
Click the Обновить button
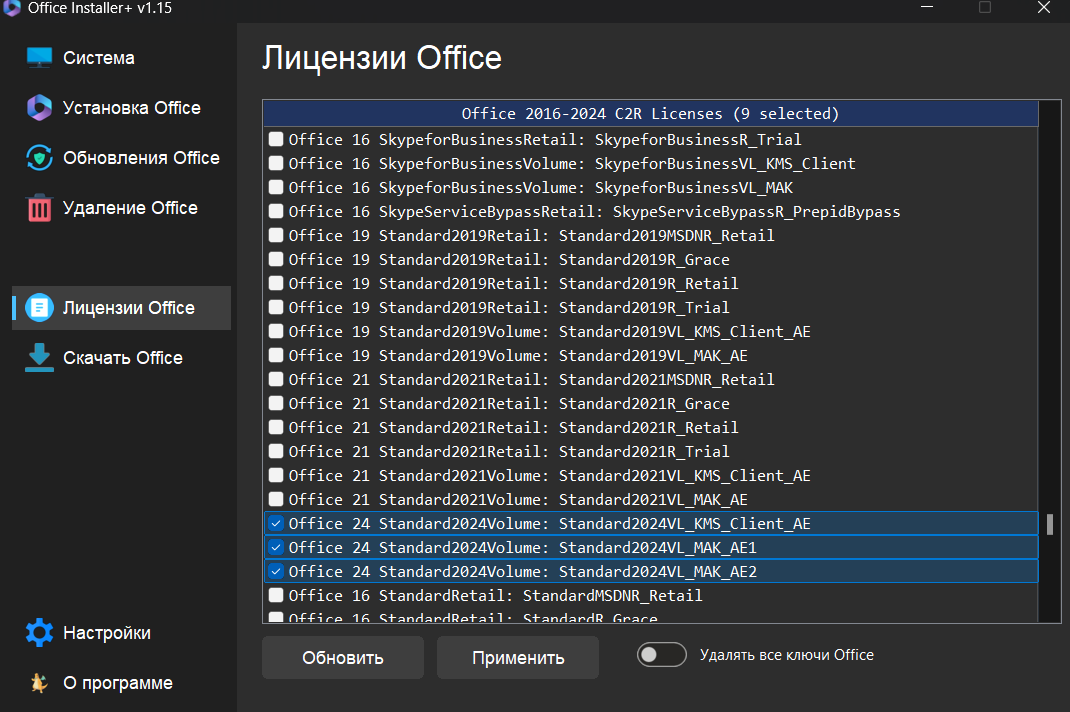(x=343, y=658)
